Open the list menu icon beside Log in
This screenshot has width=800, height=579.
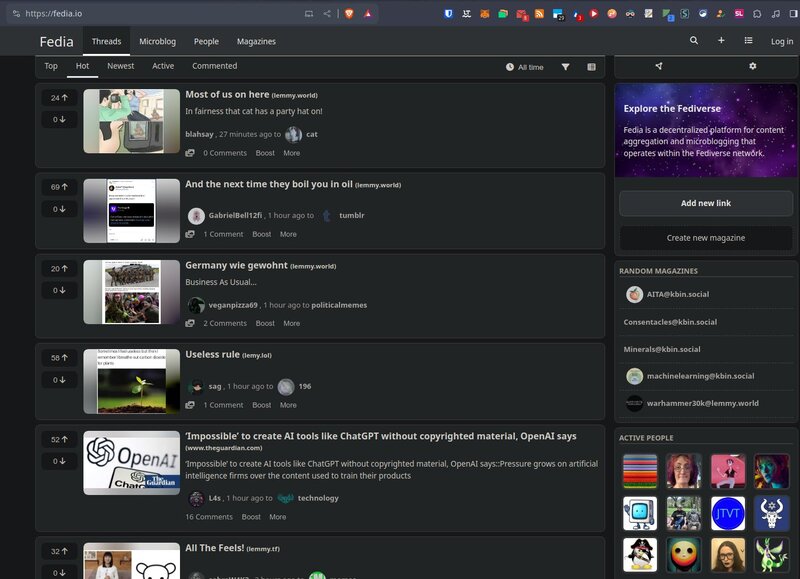748,41
